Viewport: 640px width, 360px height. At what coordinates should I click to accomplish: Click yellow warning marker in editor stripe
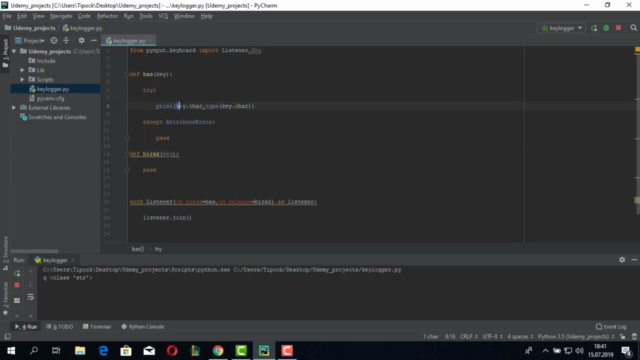pos(637,50)
